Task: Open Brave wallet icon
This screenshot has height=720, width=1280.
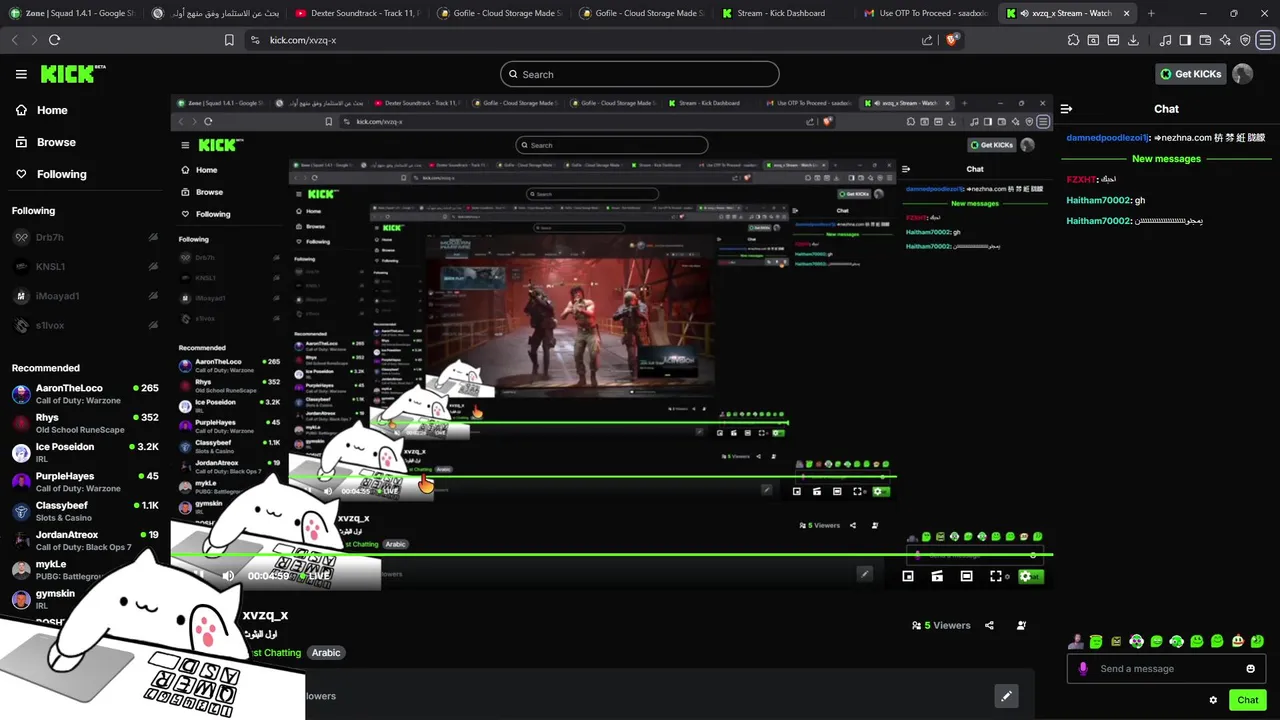Action: pyautogui.click(x=1205, y=40)
